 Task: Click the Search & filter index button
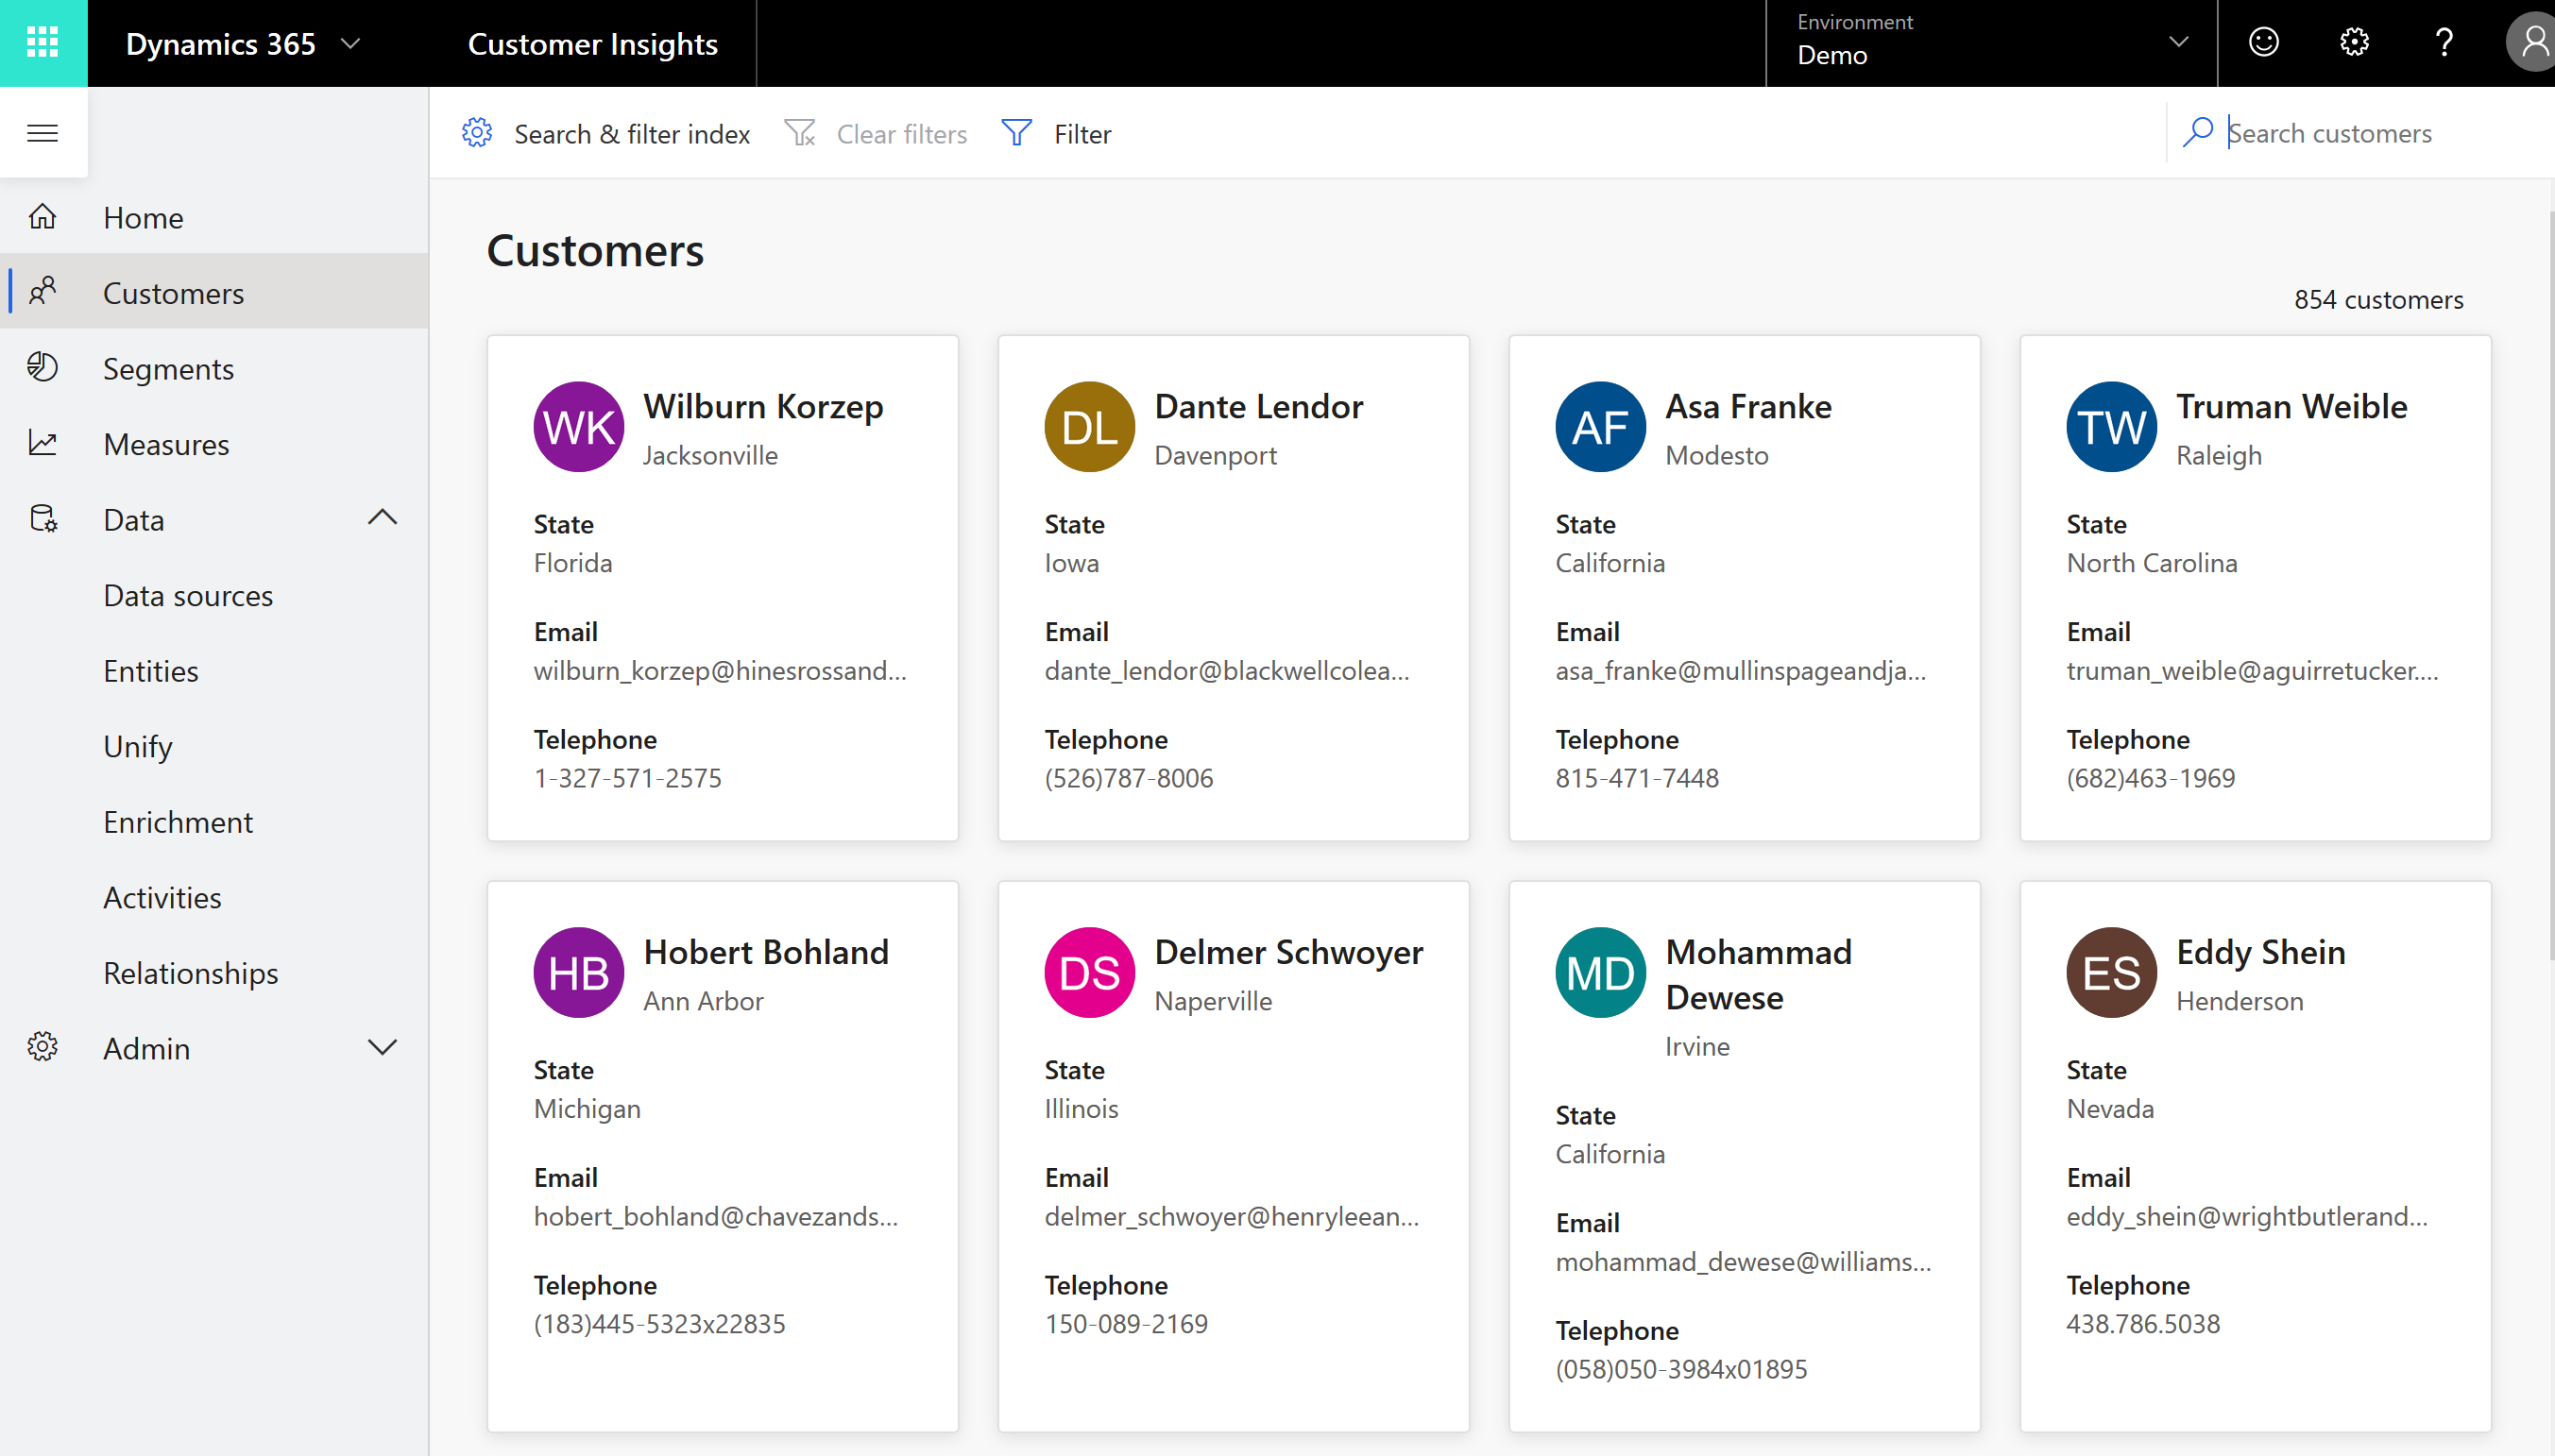[606, 133]
